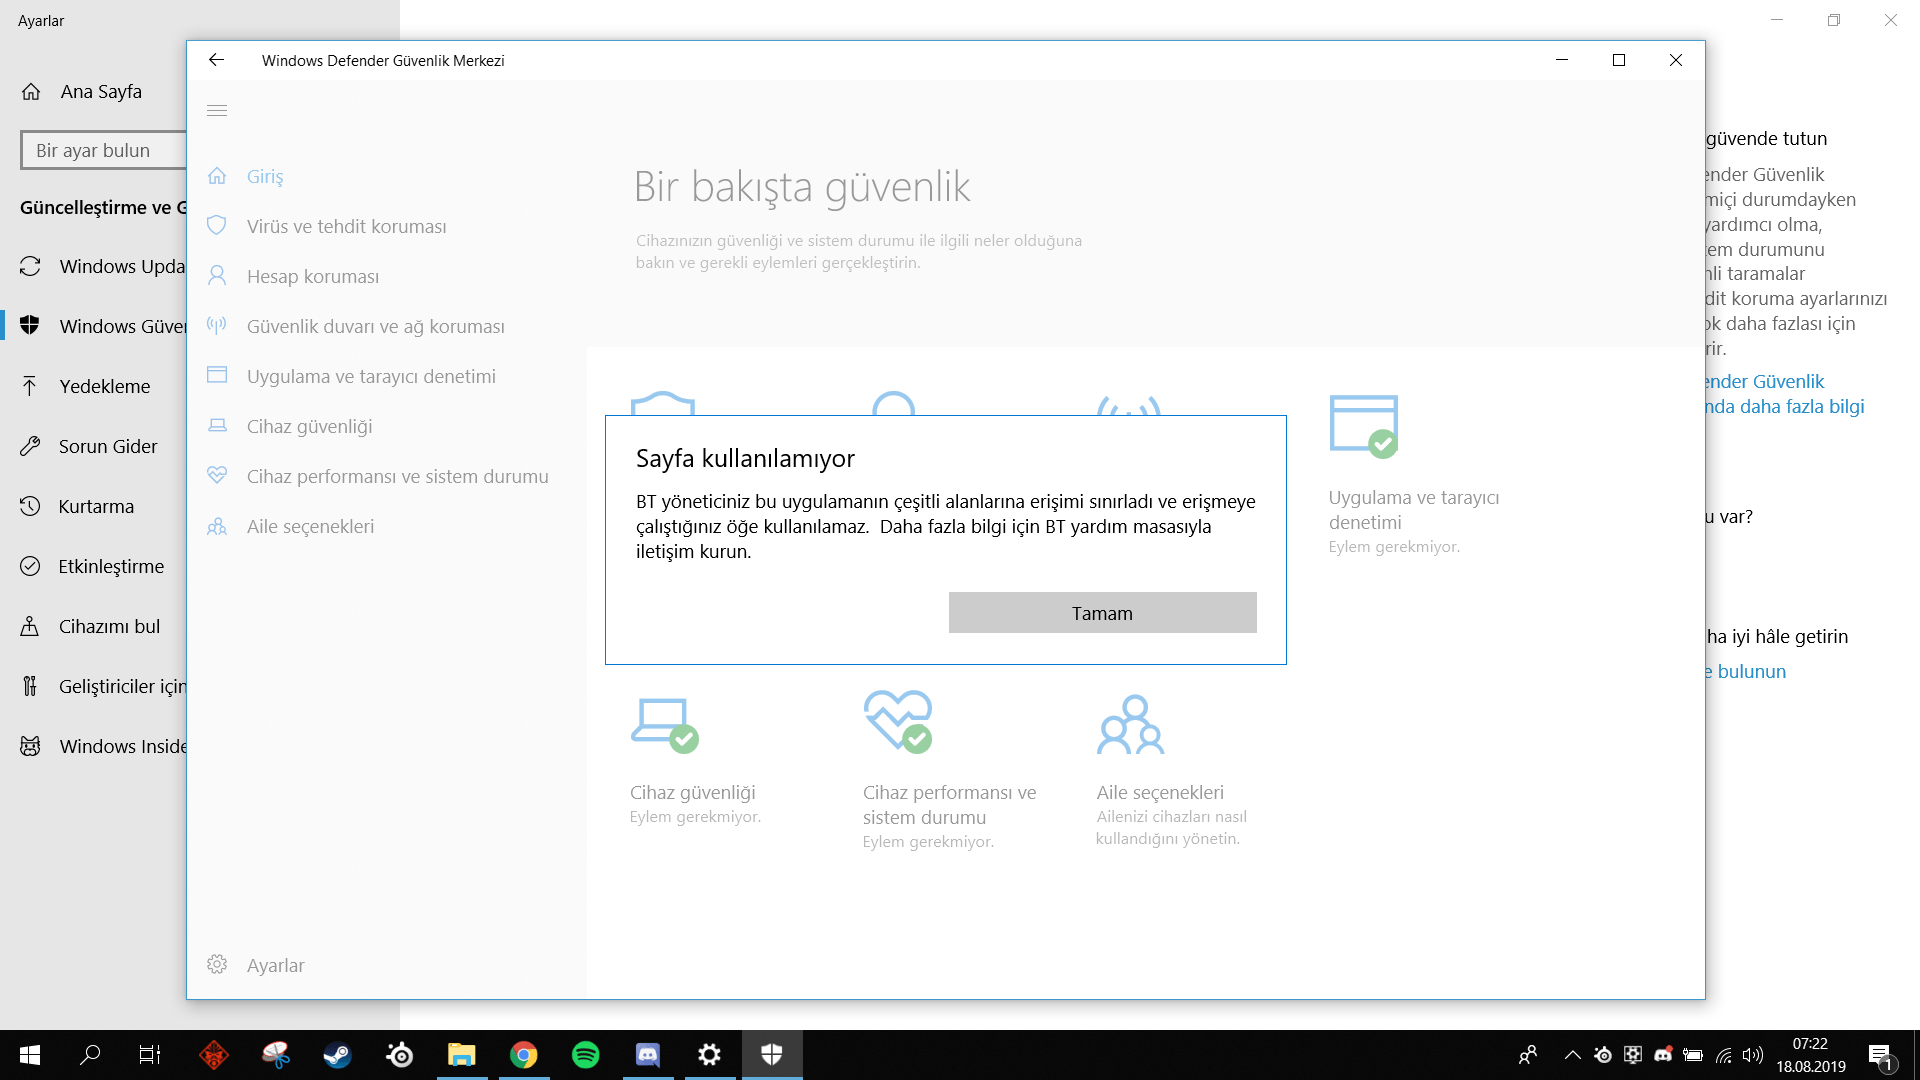Open Hesap koruması sidebar item

[312, 277]
